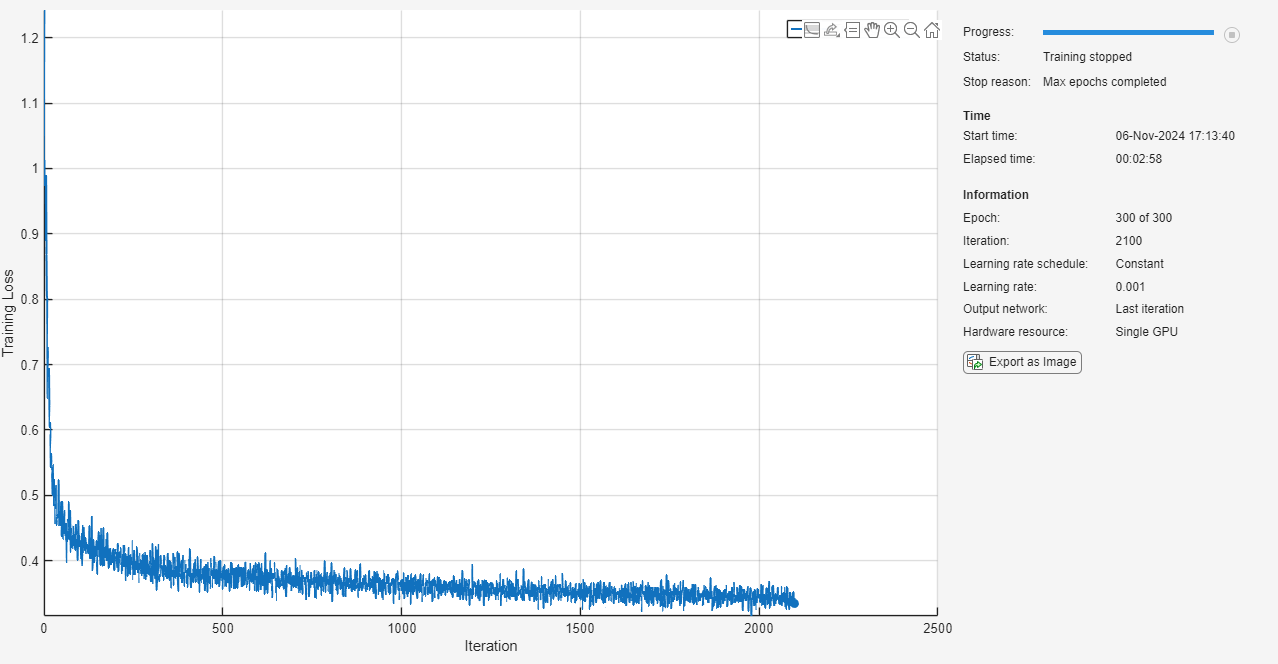Click the x-axis tick label "500"

click(x=222, y=629)
